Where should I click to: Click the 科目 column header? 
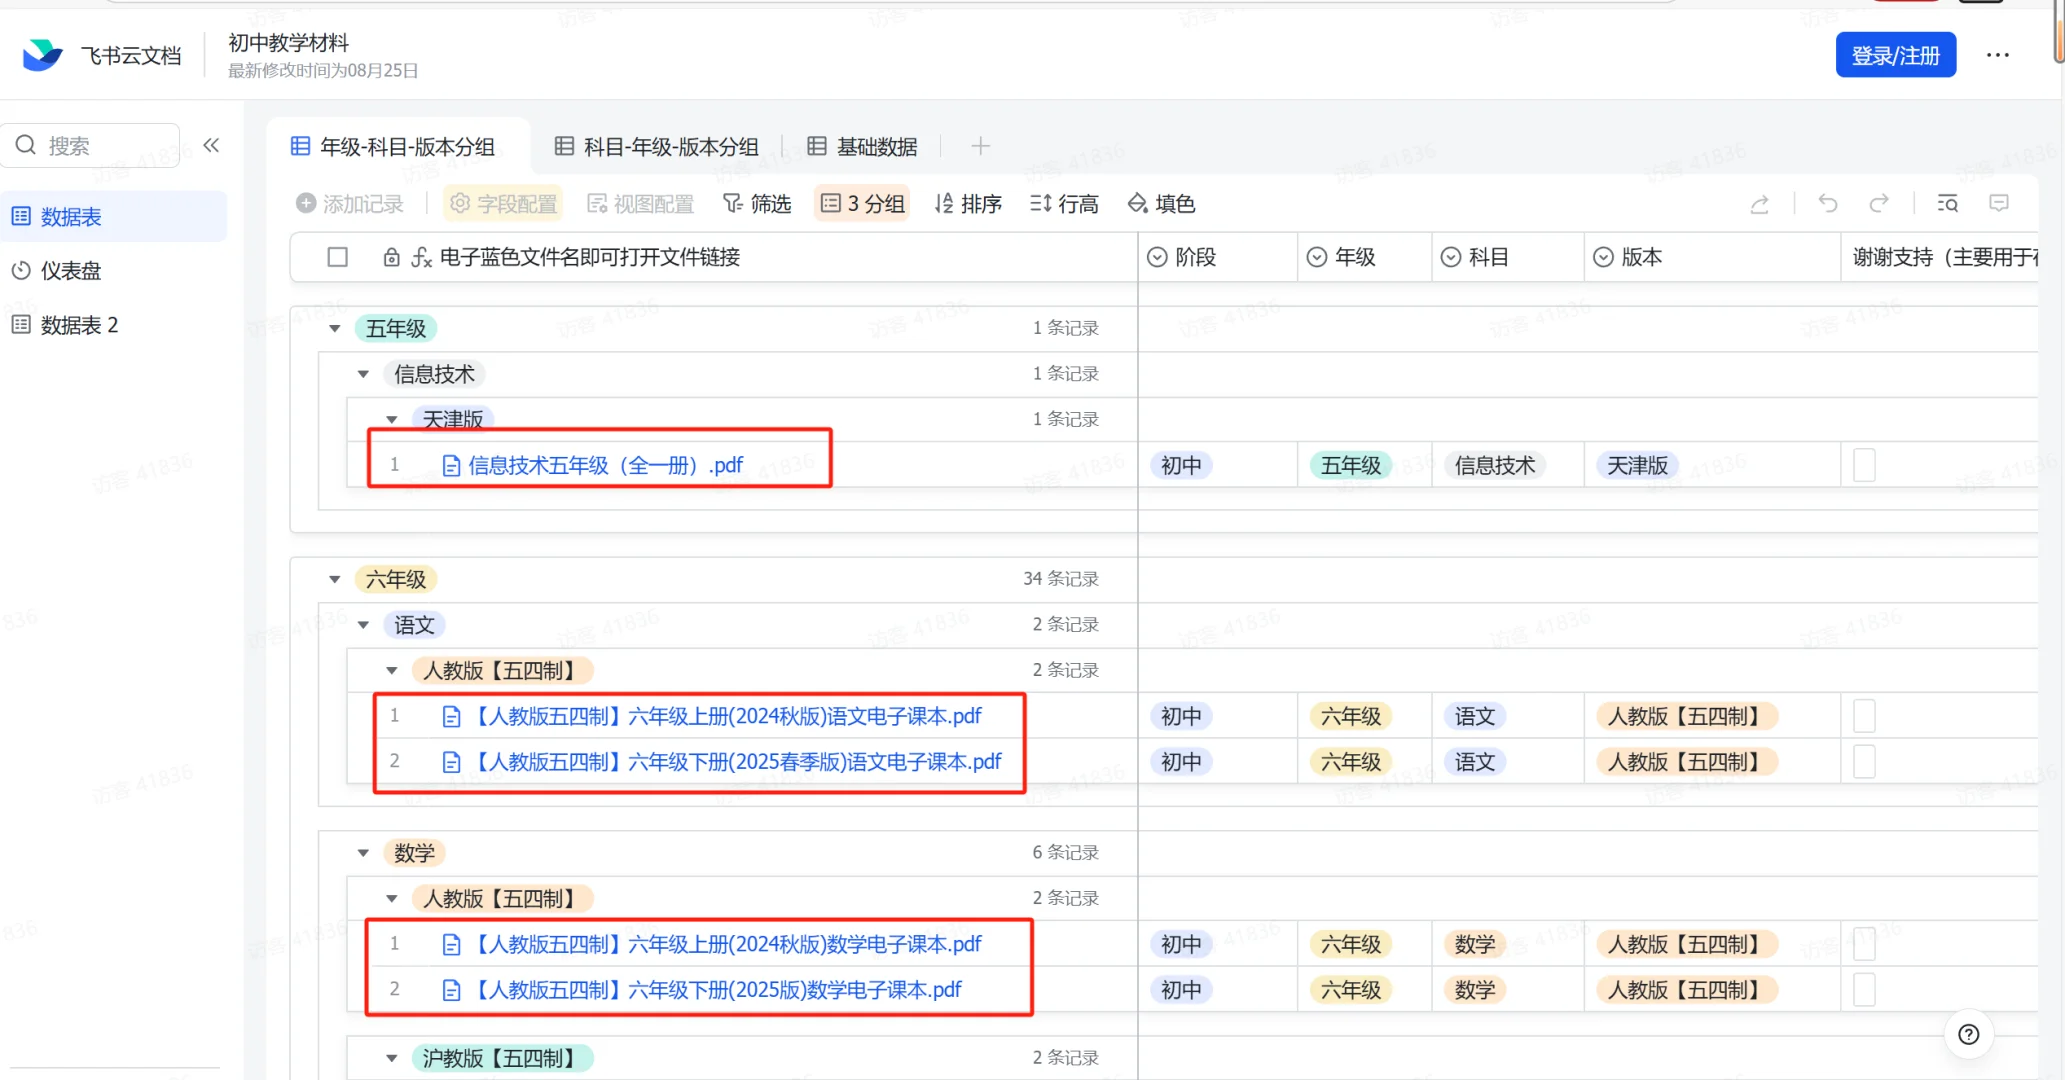tap(1508, 257)
